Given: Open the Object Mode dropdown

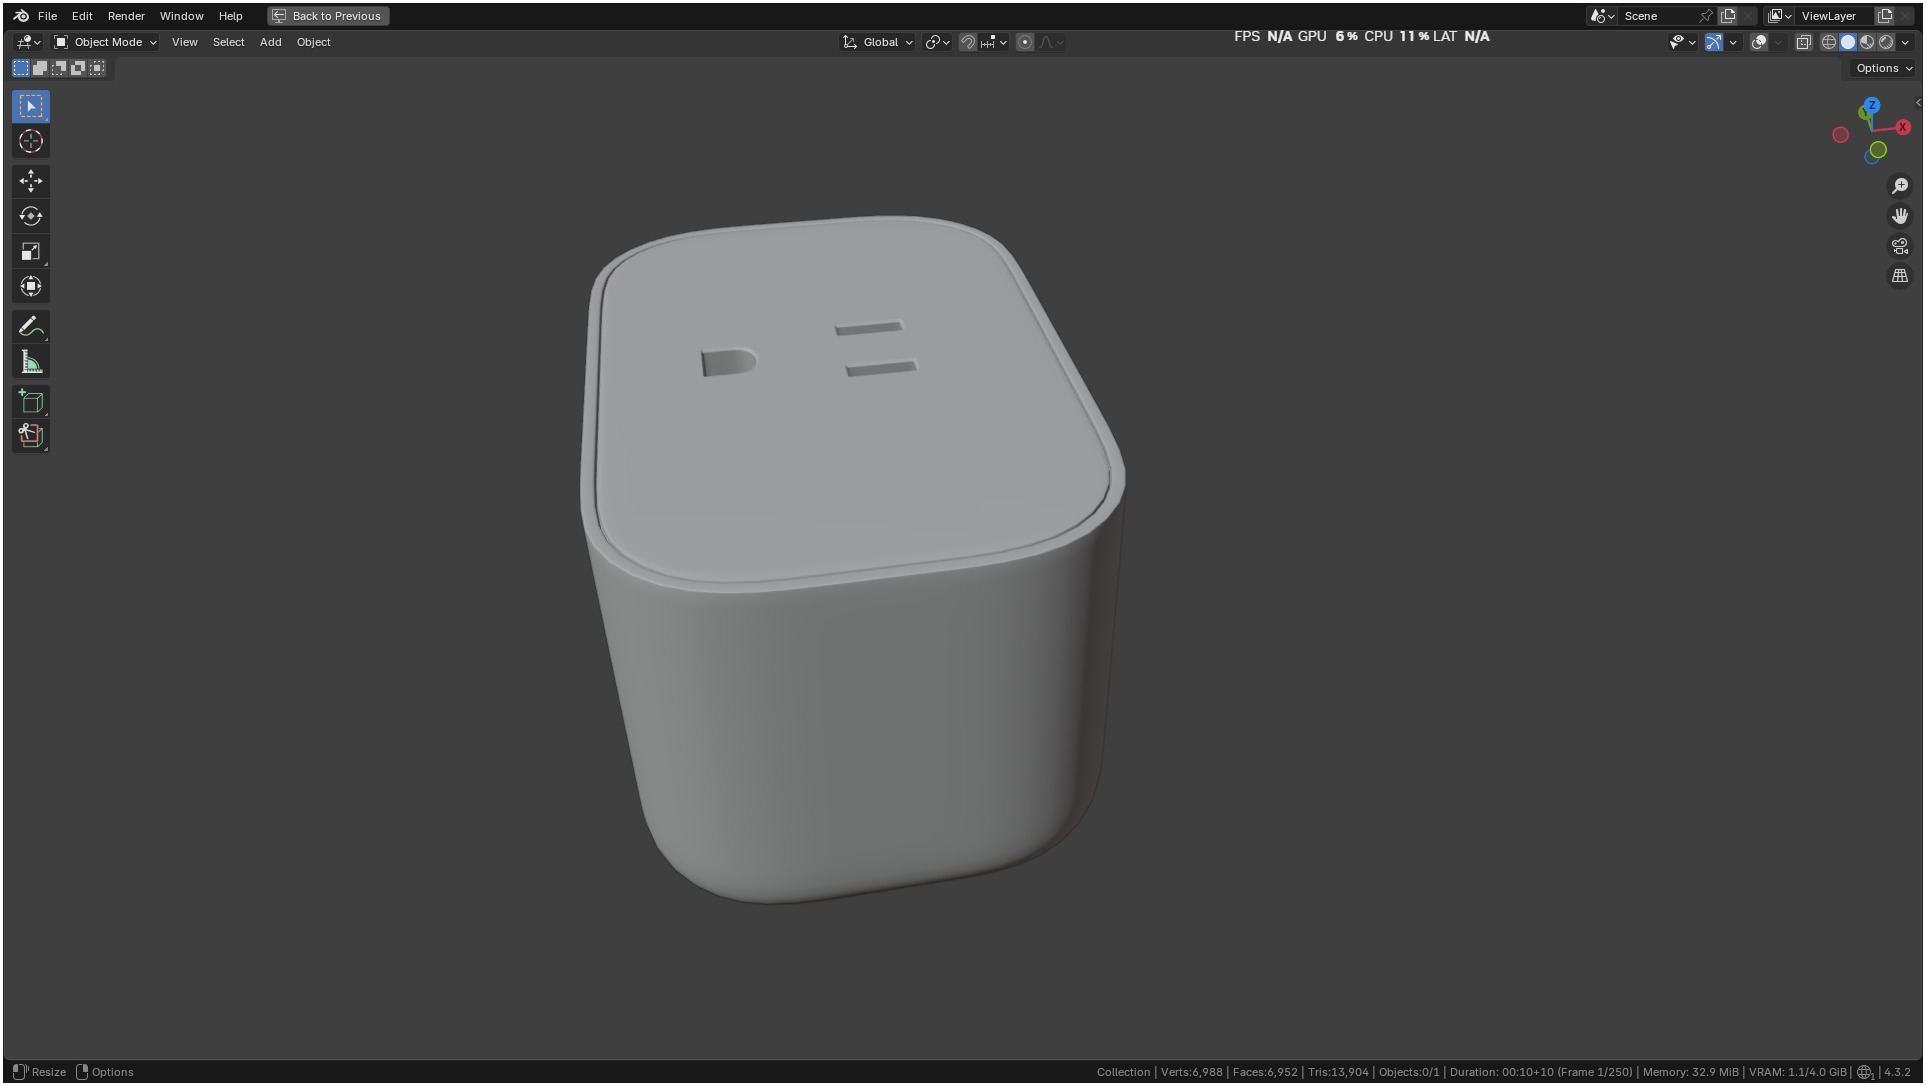Looking at the screenshot, I should (106, 42).
